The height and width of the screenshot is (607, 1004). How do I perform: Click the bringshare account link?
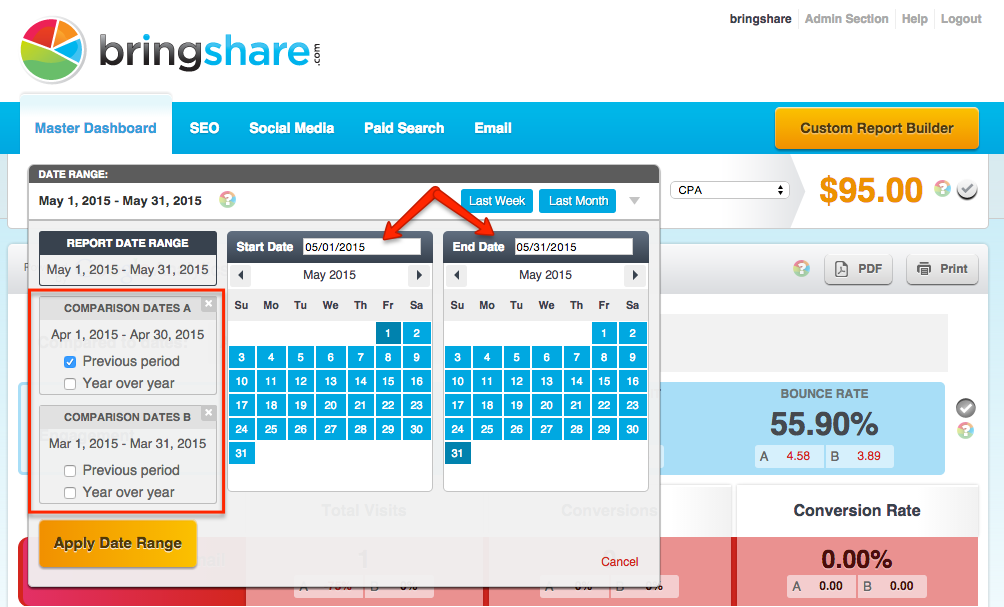[760, 19]
